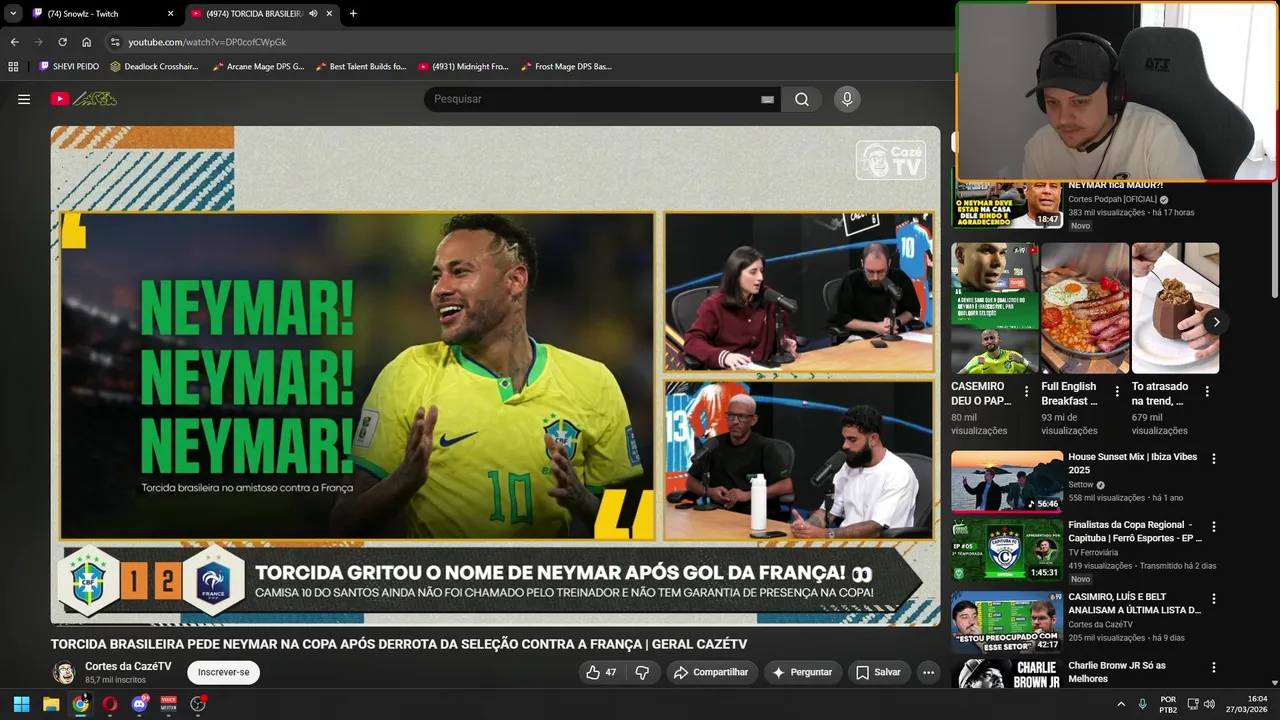
Task: Open the CASEMIRO DEU O PAP... short
Action: tap(995, 308)
